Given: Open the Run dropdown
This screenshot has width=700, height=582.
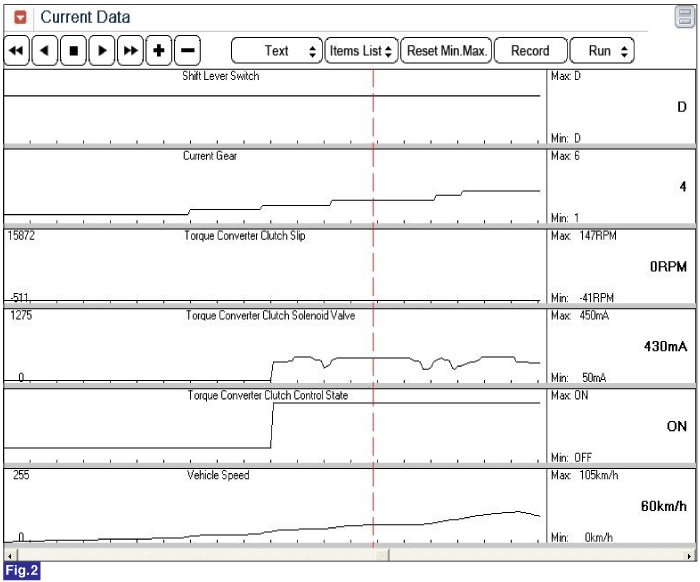Looking at the screenshot, I should (x=601, y=51).
